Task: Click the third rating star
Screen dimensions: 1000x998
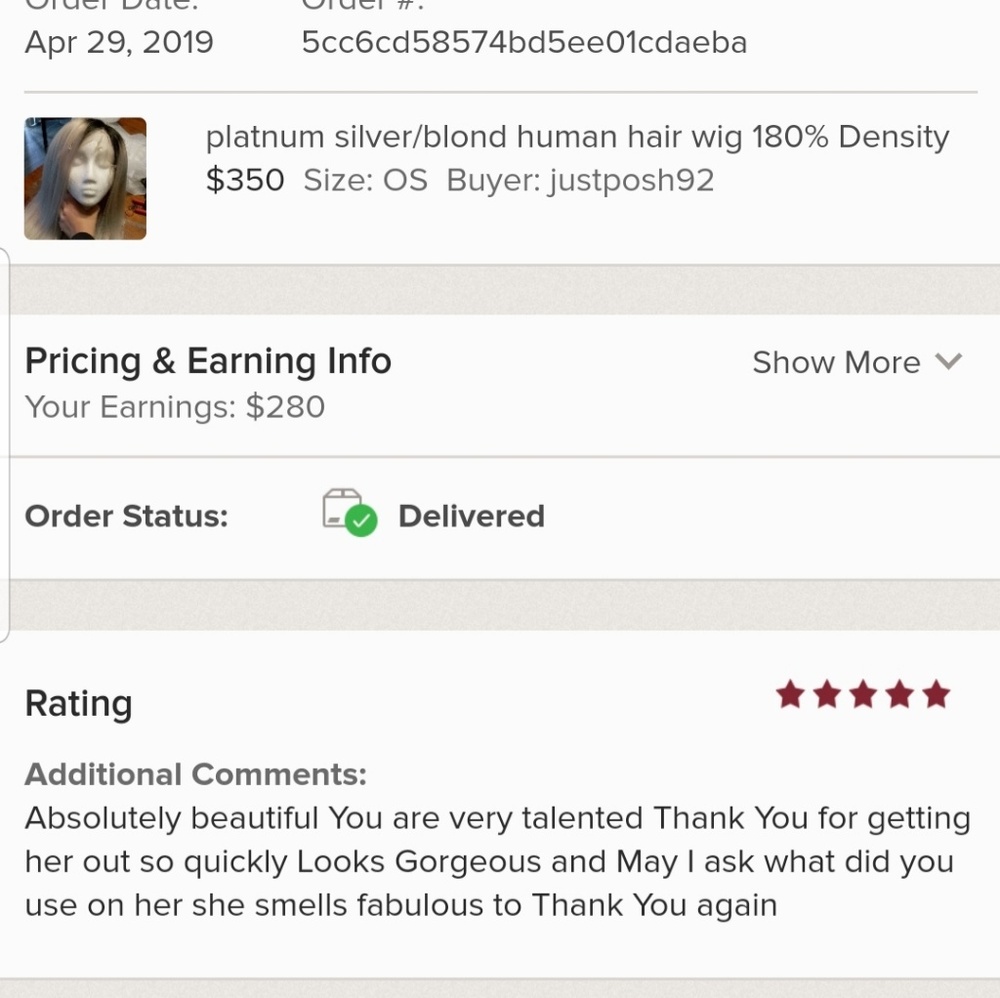Action: 863,694
